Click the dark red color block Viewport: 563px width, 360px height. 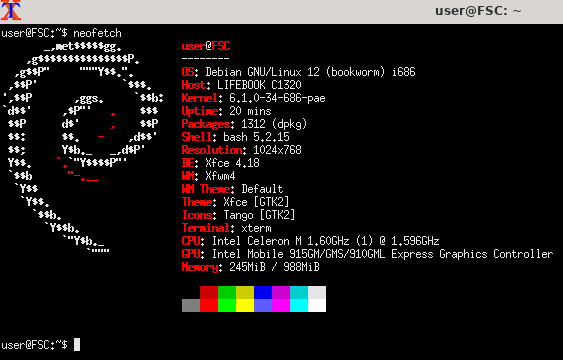[209, 293]
